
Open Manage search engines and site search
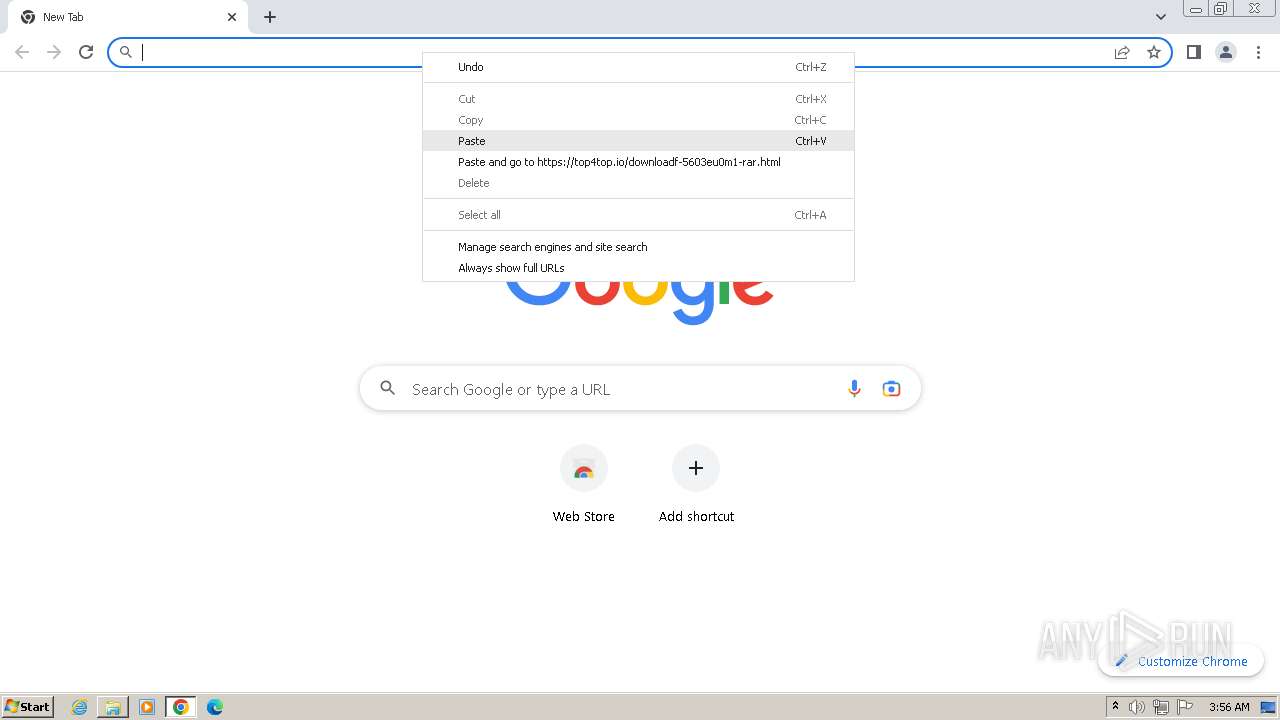pyautogui.click(x=638, y=247)
